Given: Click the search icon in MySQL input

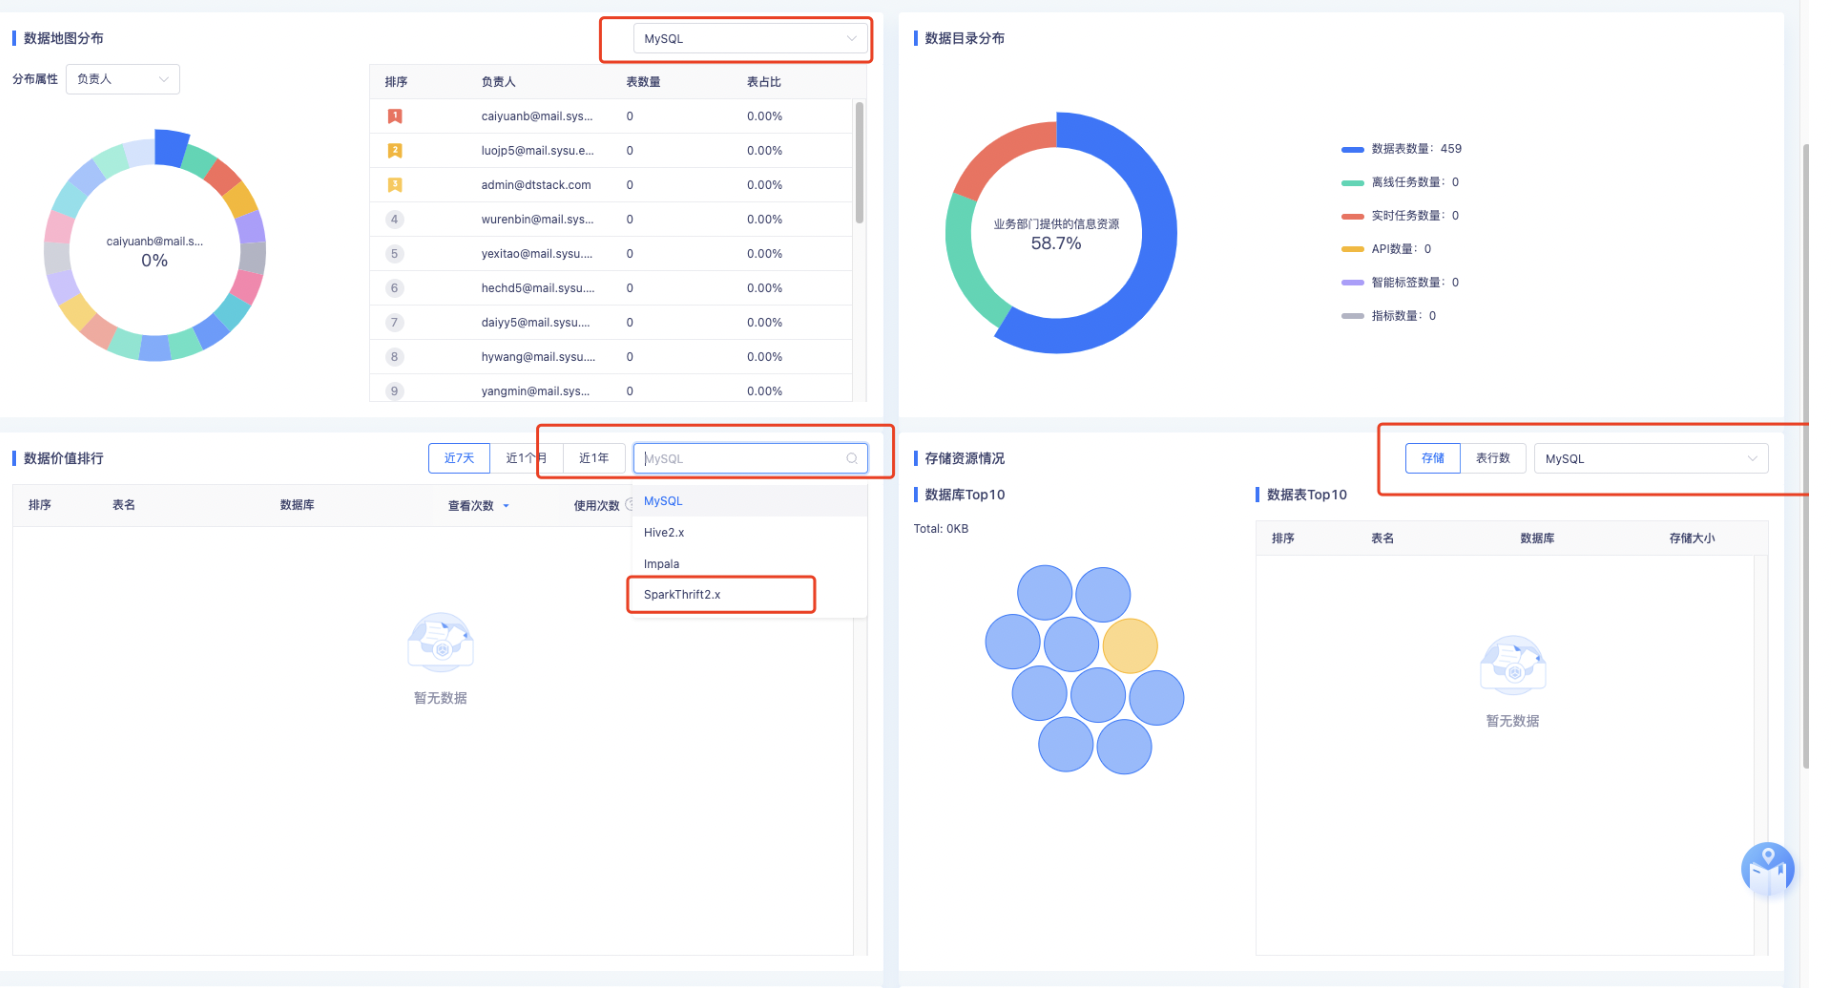Looking at the screenshot, I should coord(852,458).
